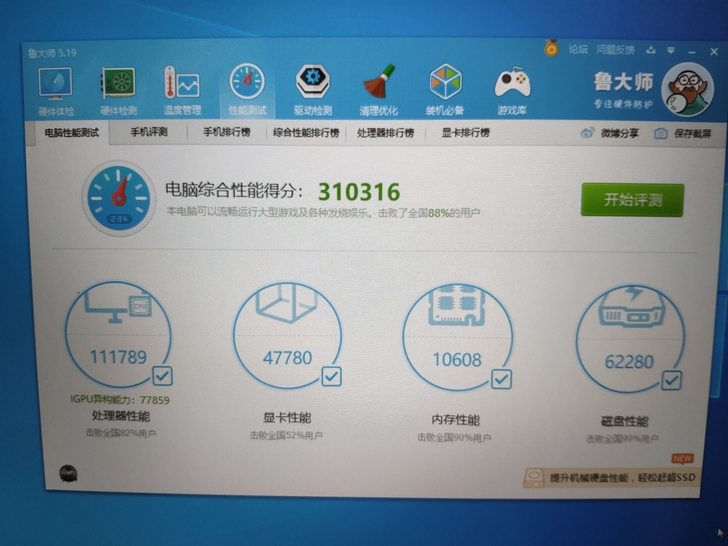
Task: Toggle the disk test checkbox
Action: click(671, 380)
